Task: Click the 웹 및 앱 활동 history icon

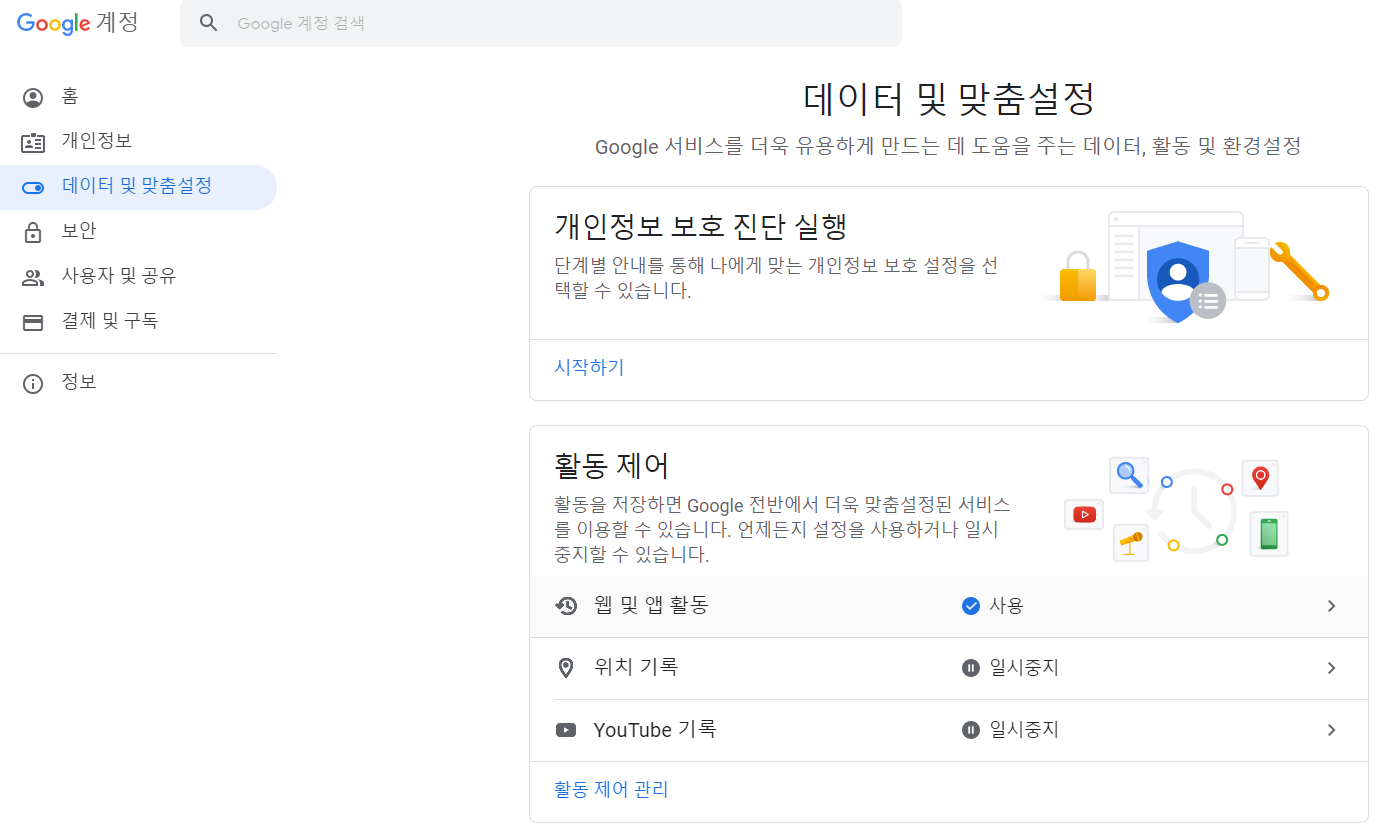Action: coord(566,606)
